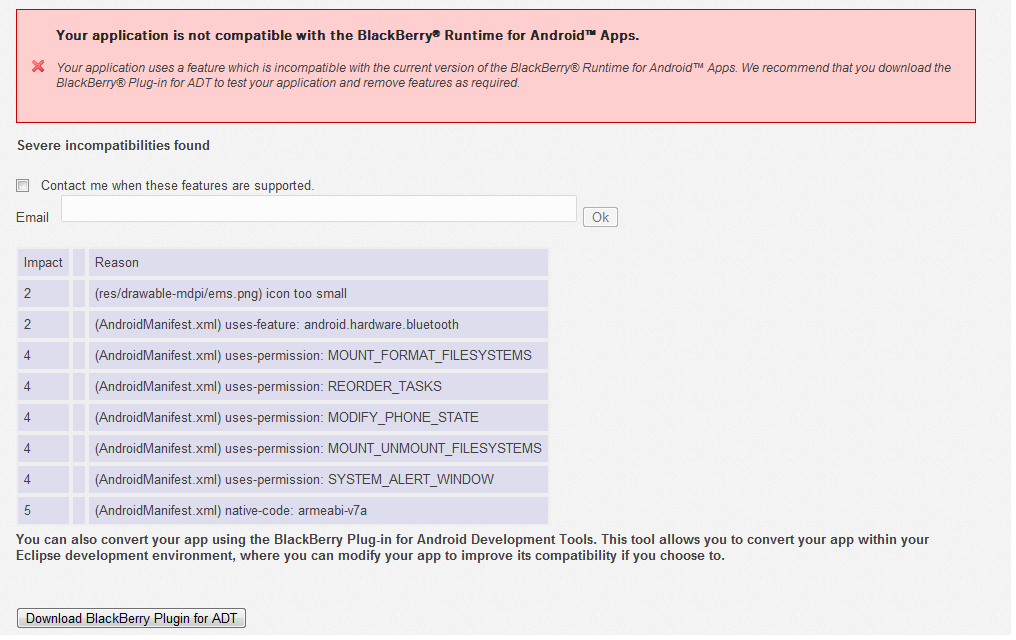Screen dimensions: 1016x640
Task: Click Download BlackBerry Plugin for ADT button
Action: coord(132,618)
